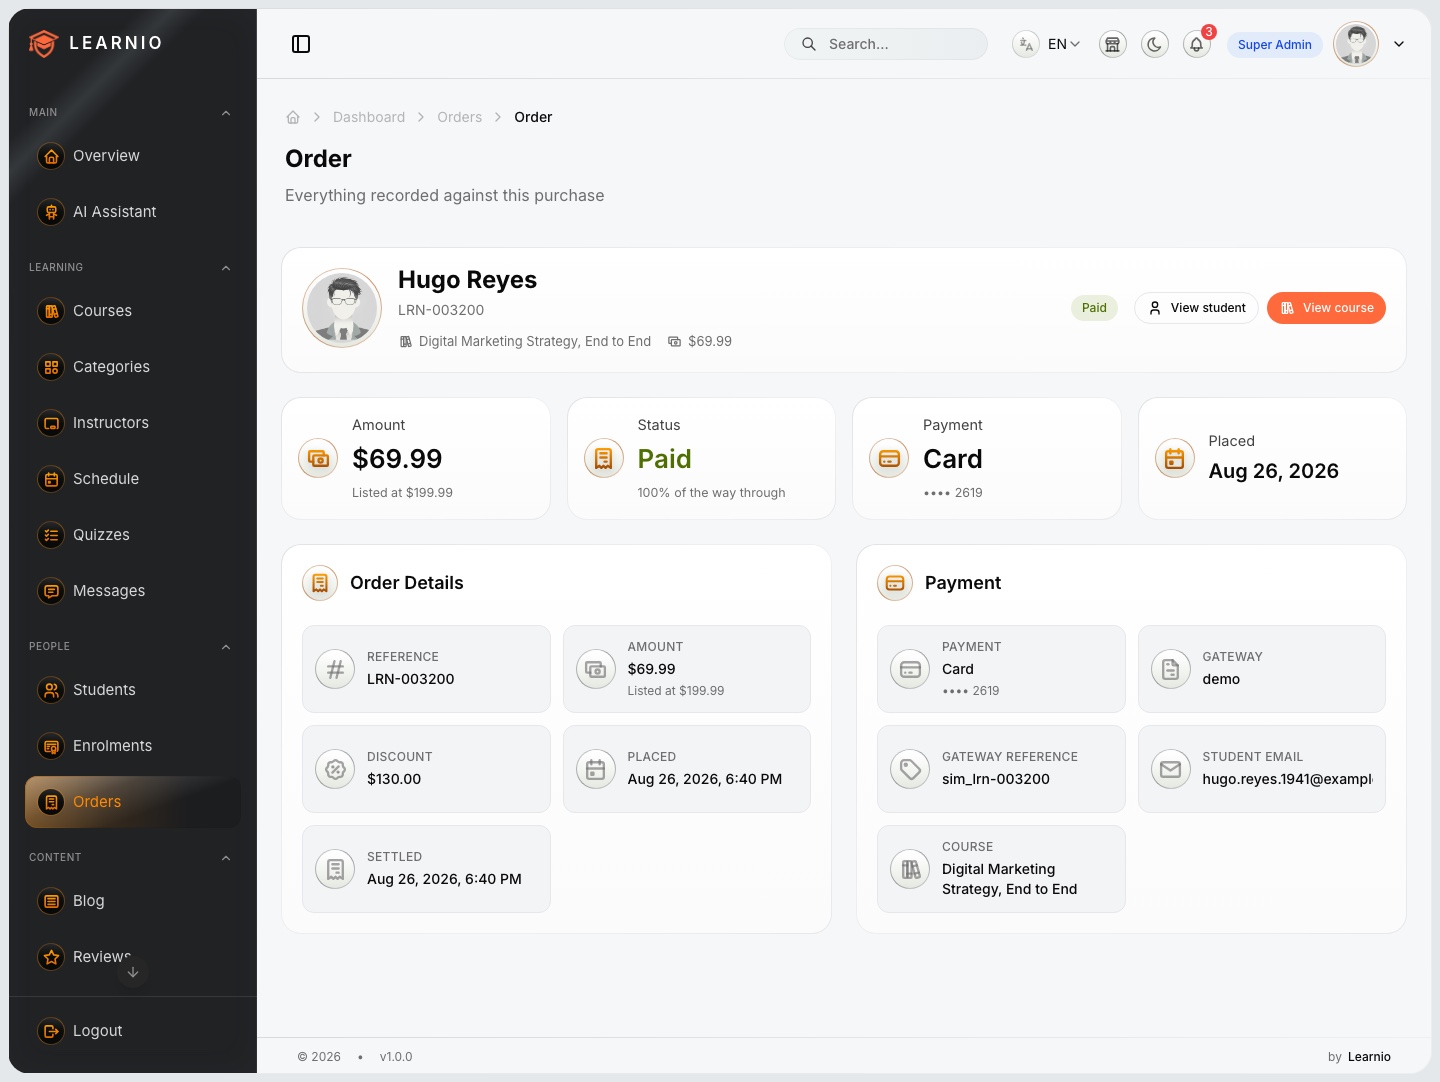Click the home breadcrumb icon
Viewport: 1440px width, 1082px height.
(x=293, y=117)
